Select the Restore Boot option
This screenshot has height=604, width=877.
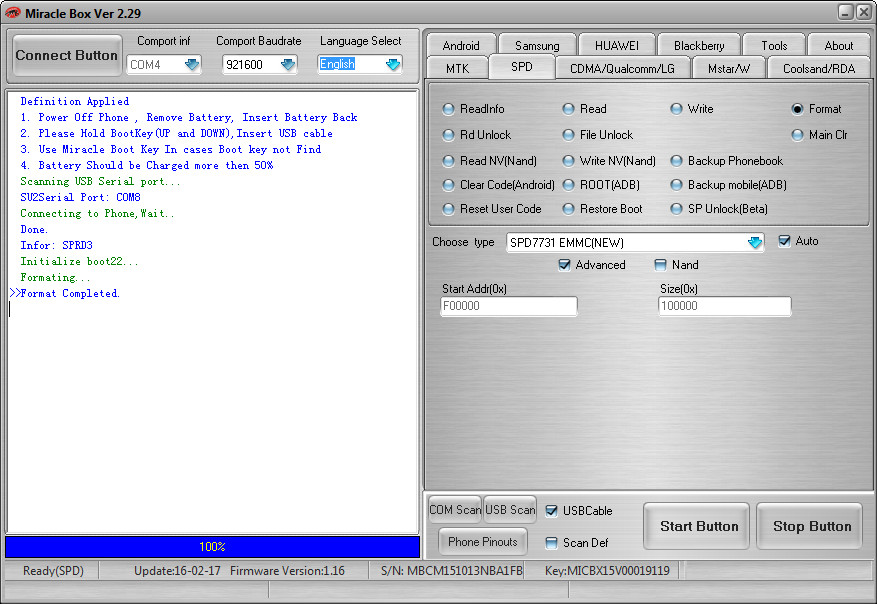pos(602,209)
